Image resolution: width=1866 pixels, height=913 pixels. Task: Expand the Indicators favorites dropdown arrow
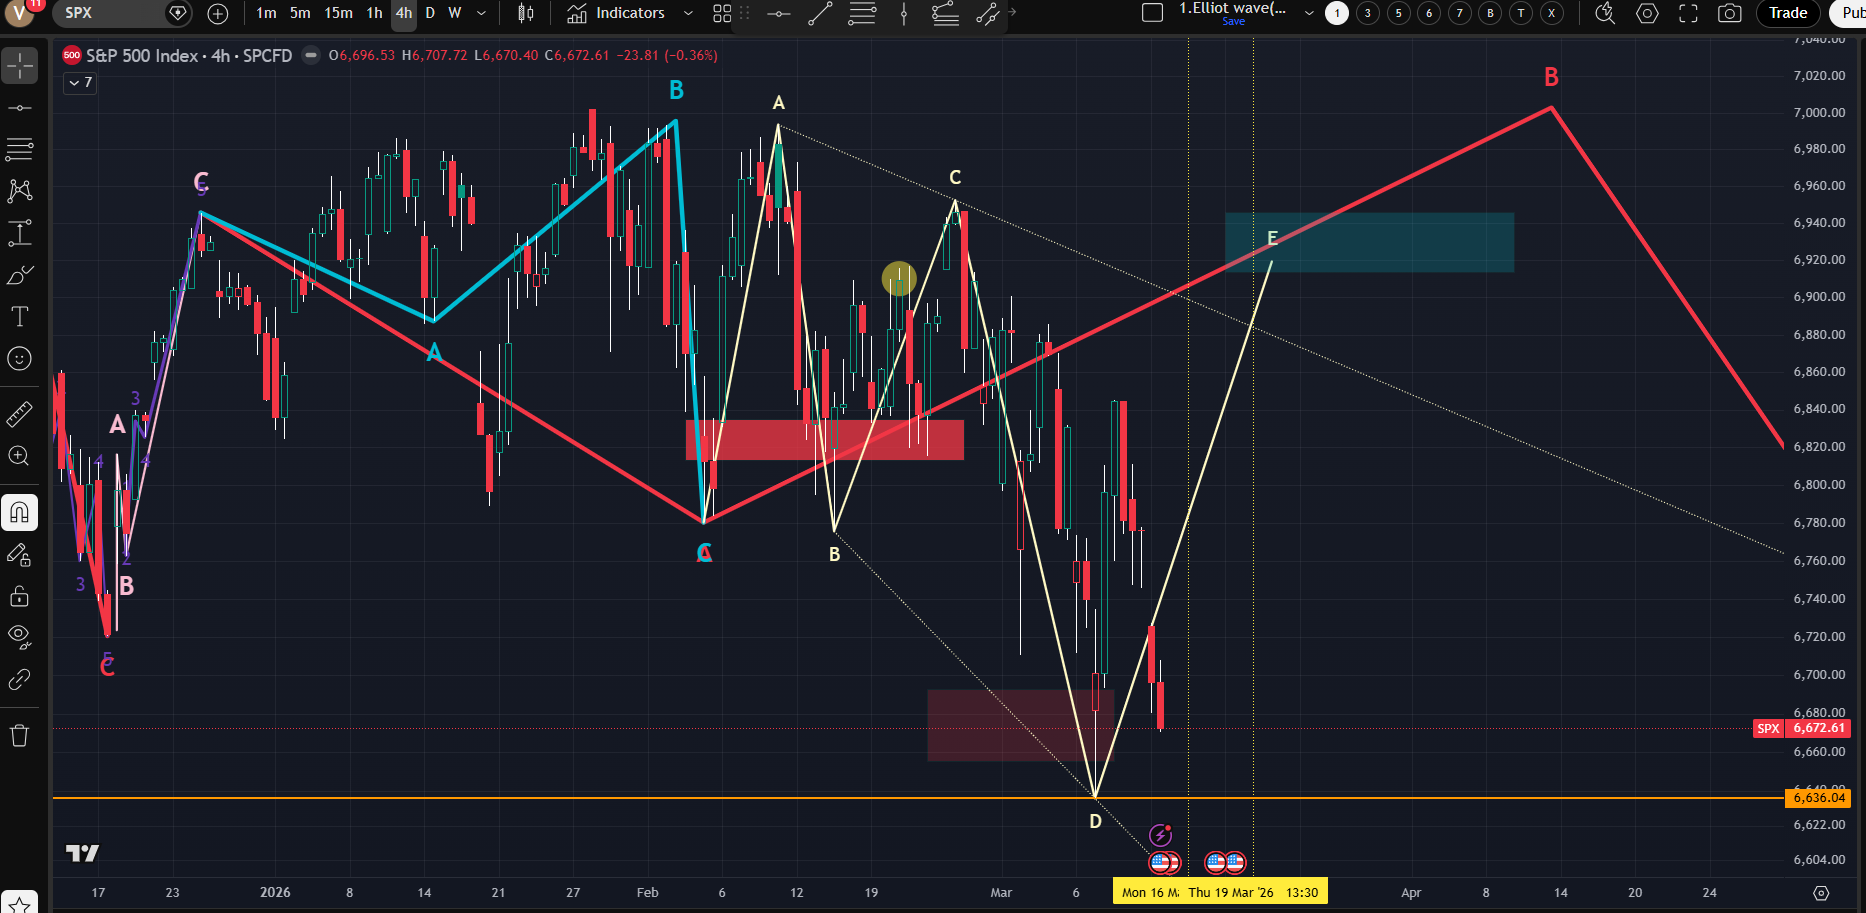coord(688,13)
